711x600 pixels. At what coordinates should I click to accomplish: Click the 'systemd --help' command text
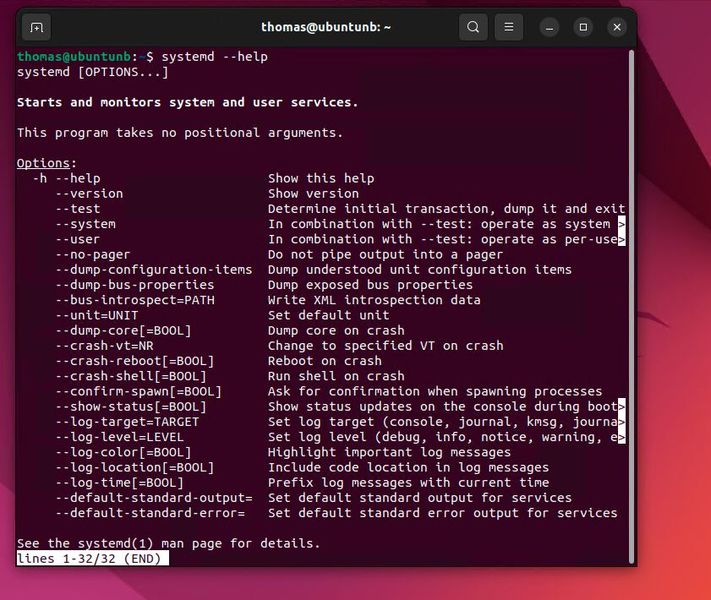214,57
